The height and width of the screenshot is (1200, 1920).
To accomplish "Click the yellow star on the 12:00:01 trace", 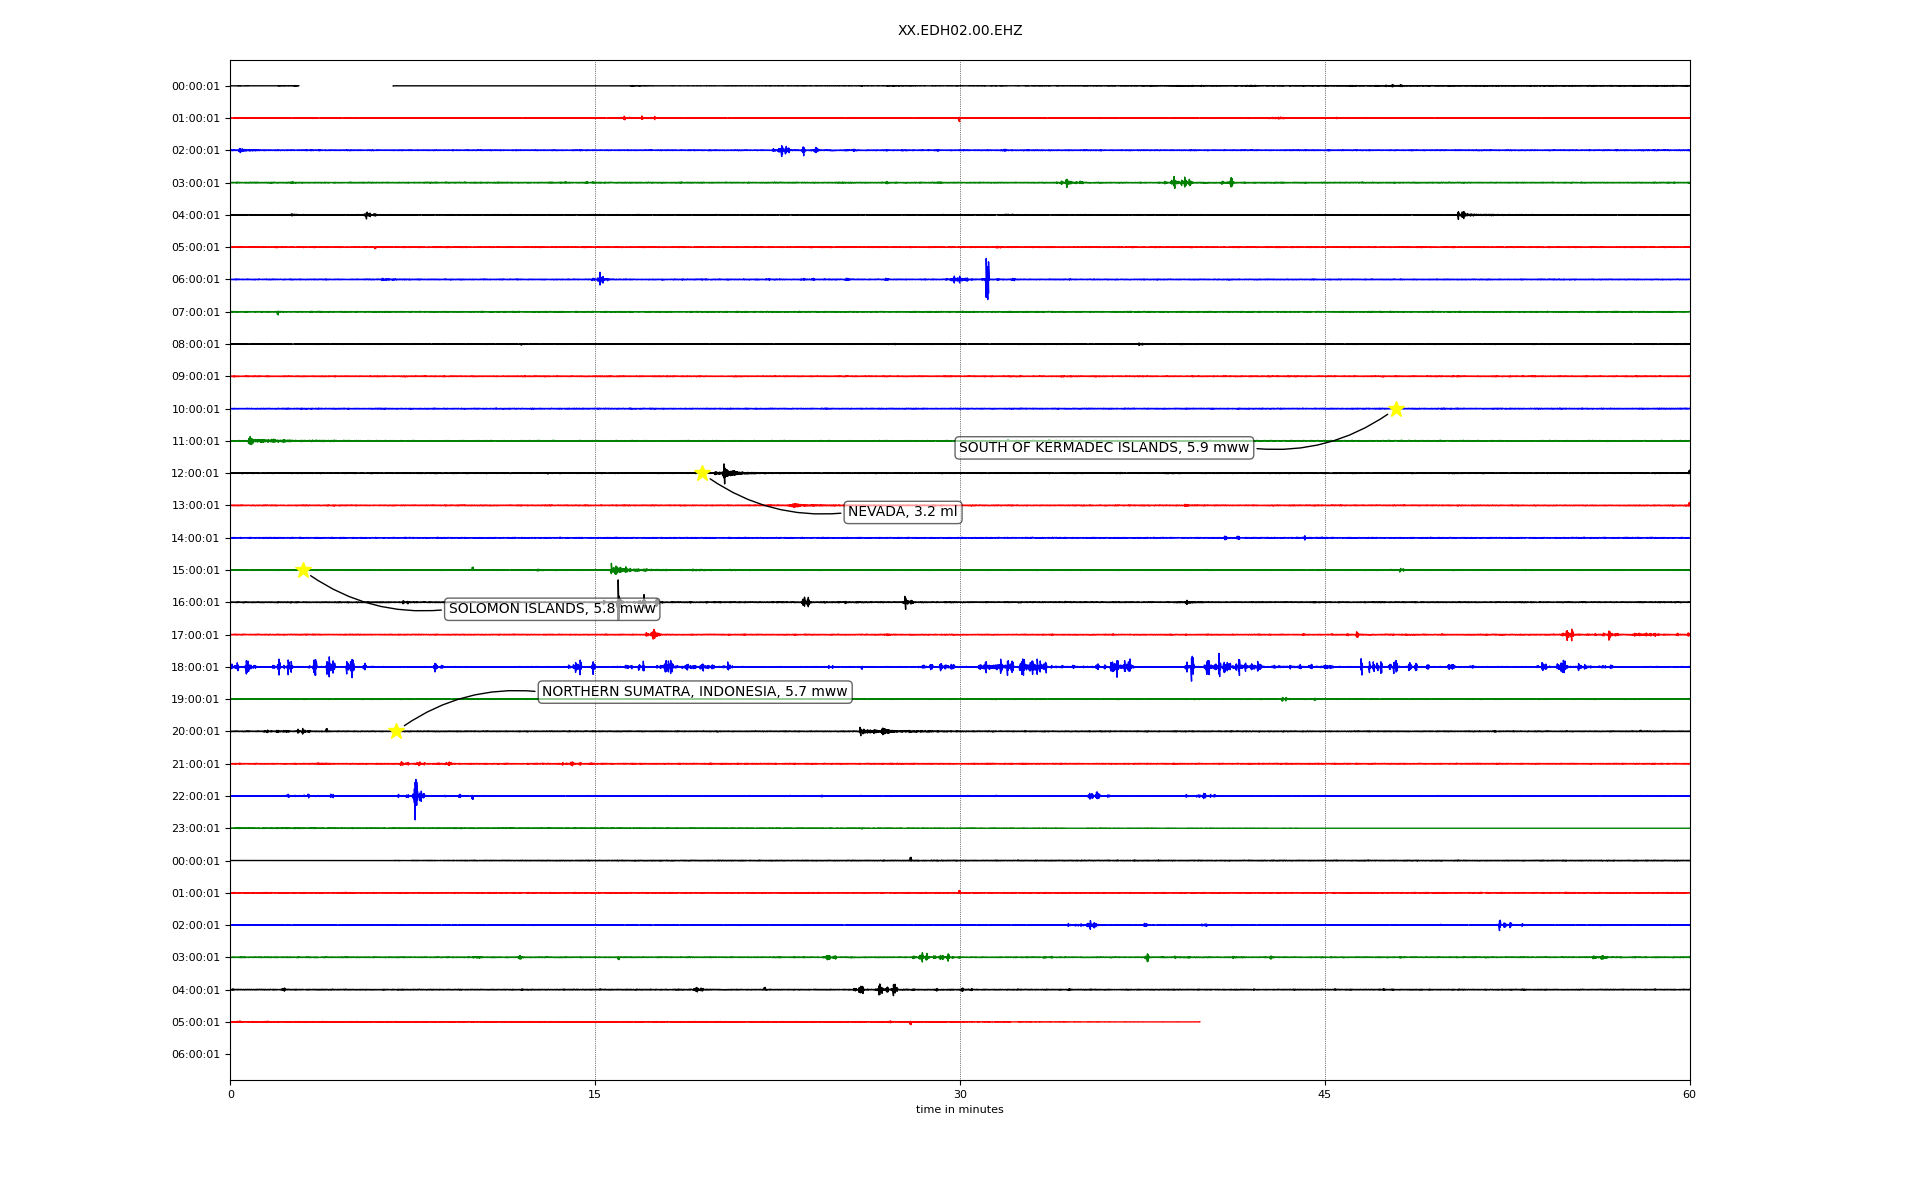I will (702, 473).
